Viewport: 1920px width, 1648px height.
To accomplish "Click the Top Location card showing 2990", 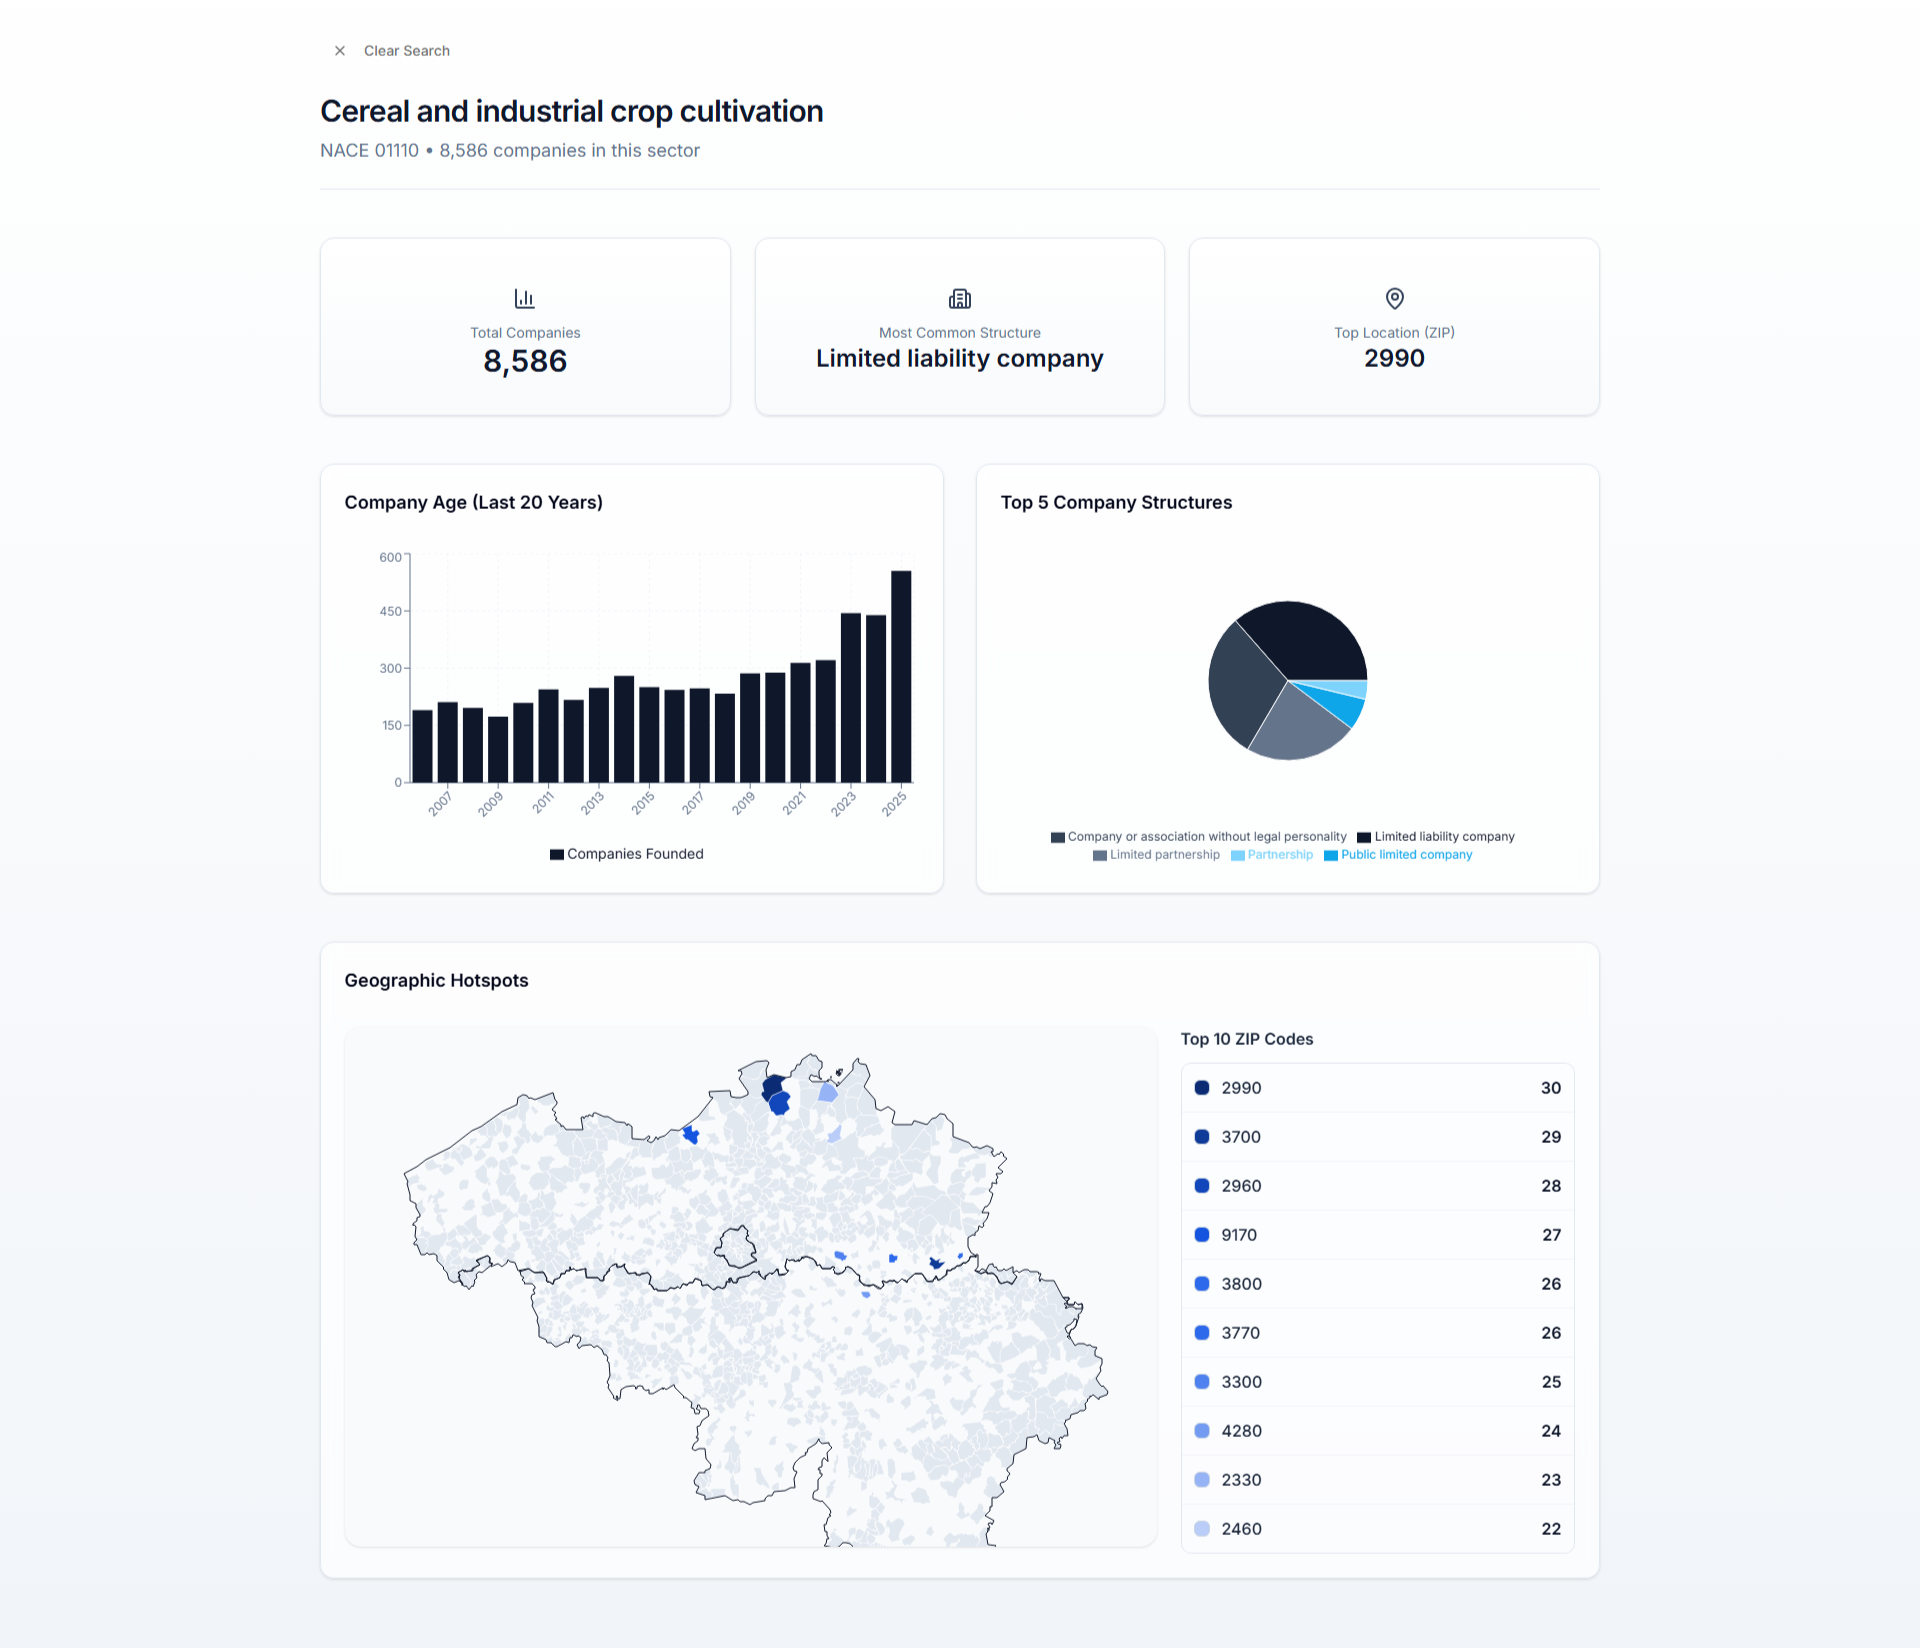I will tap(1393, 327).
